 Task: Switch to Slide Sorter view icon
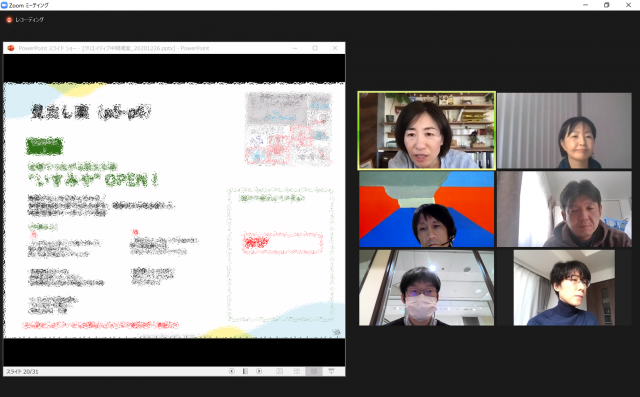[x=297, y=371]
